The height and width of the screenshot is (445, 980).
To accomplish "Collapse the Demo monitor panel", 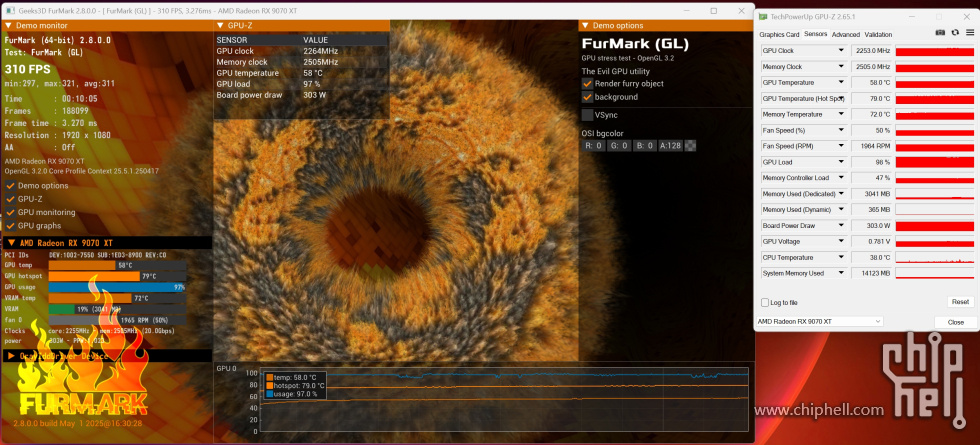I will 9,26.
